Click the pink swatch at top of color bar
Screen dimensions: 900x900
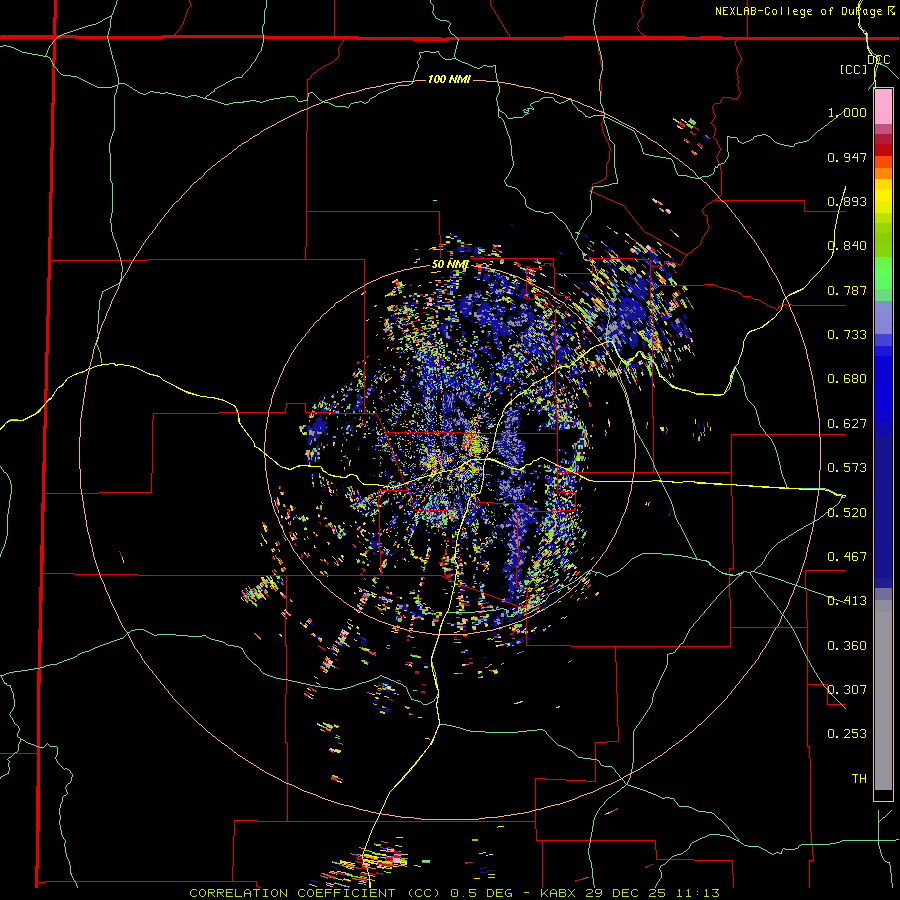coord(883,107)
